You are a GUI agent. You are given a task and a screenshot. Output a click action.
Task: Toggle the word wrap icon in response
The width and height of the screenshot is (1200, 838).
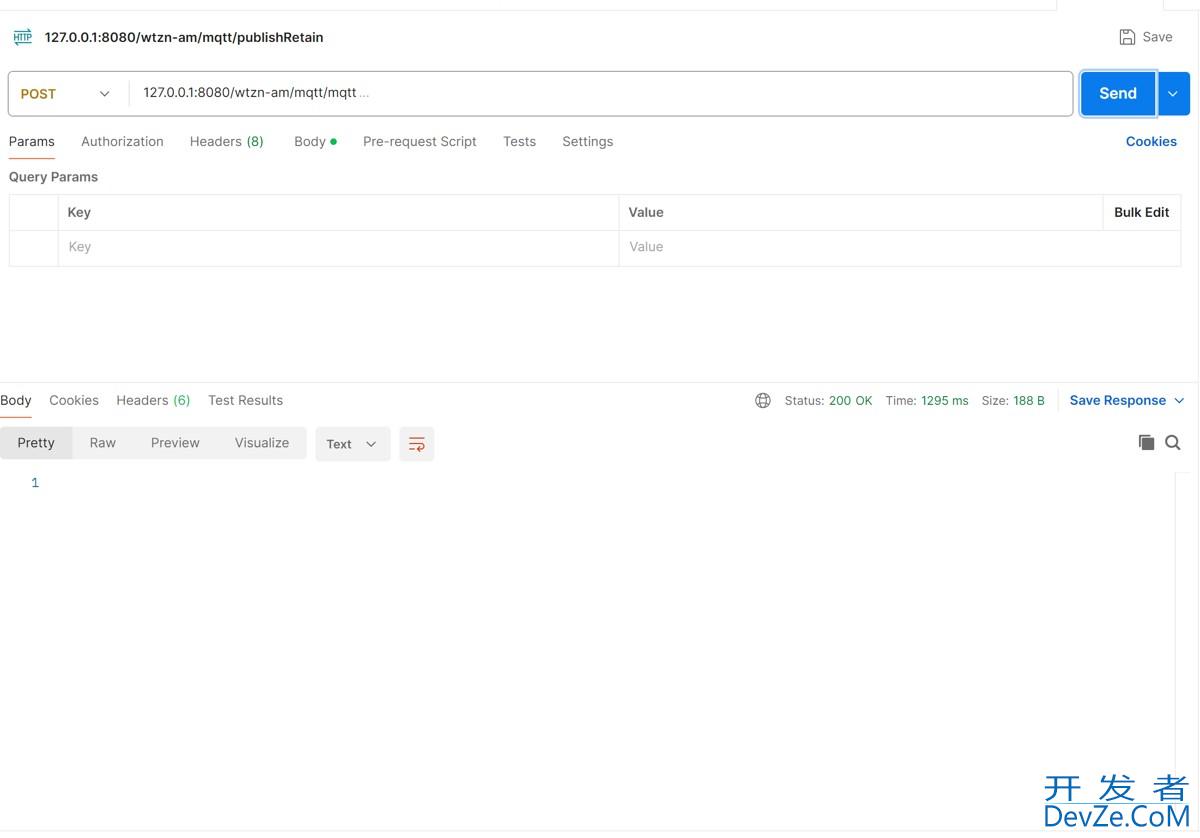(417, 444)
